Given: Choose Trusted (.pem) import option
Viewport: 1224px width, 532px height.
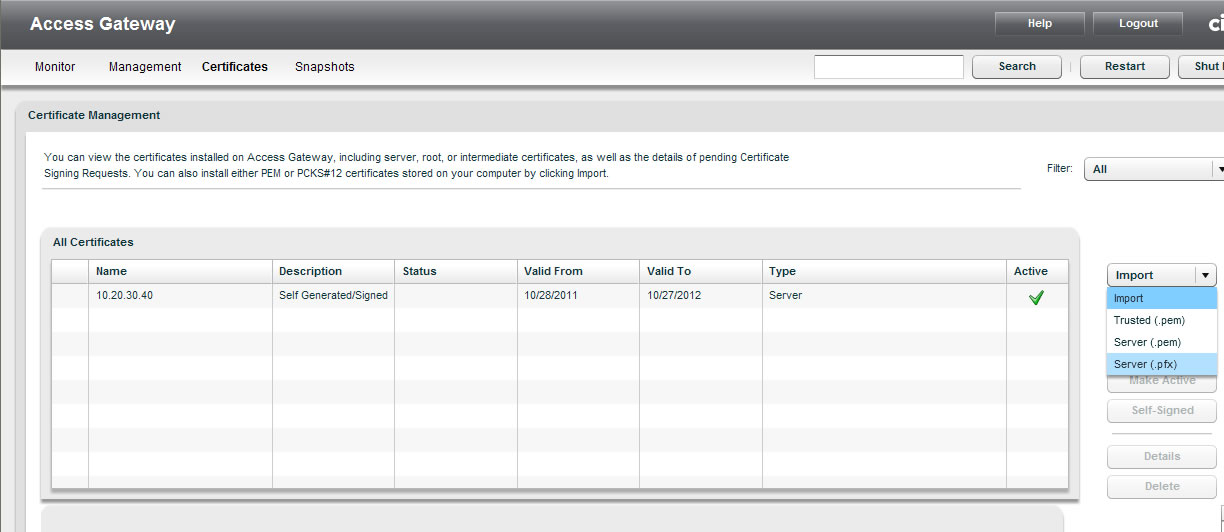Looking at the screenshot, I should pos(1161,320).
